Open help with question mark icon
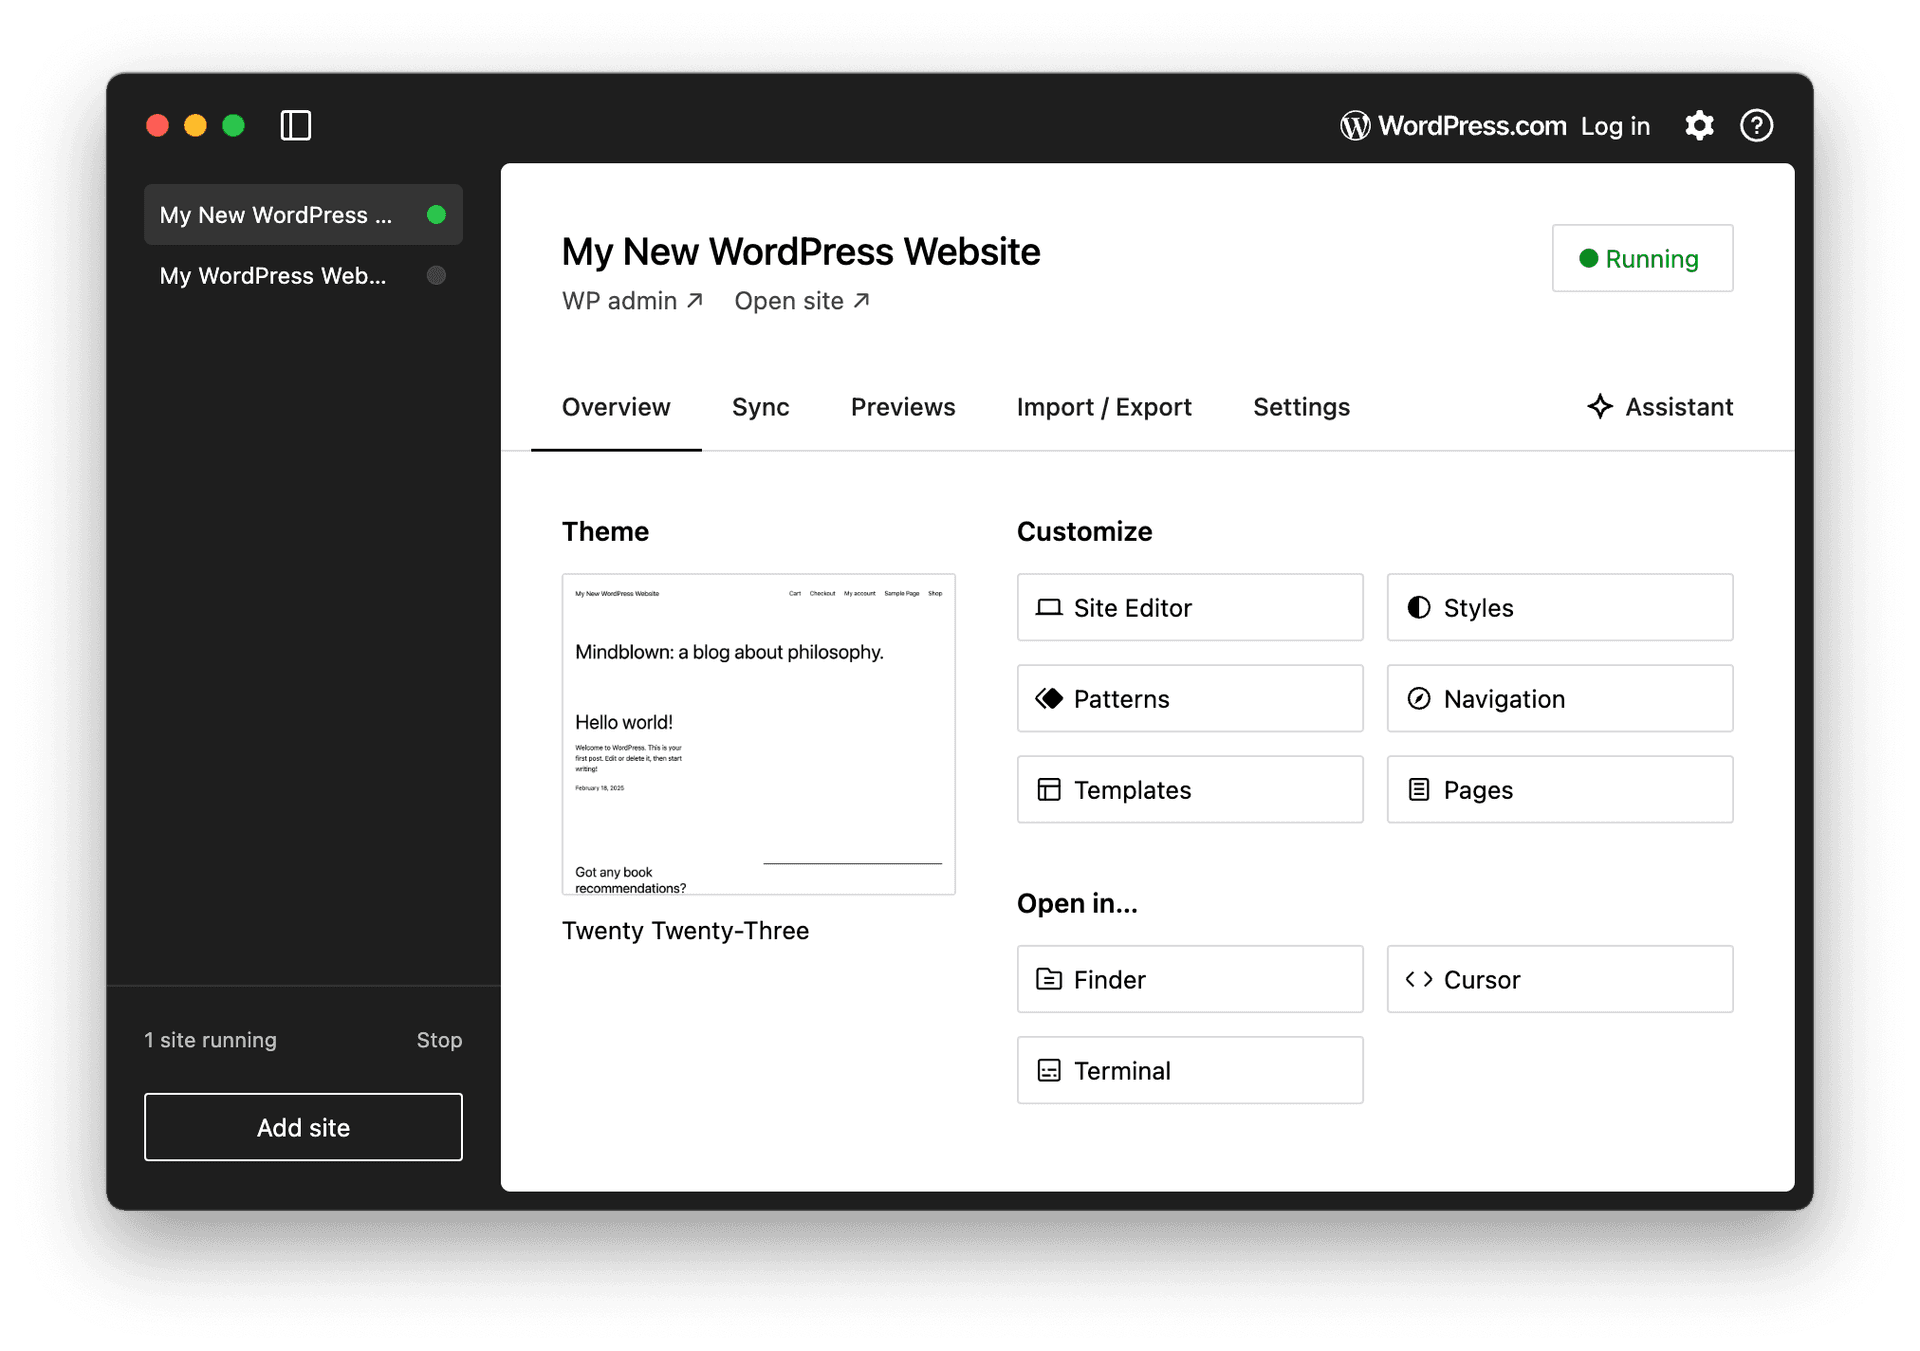Viewport: 1920px width, 1351px height. coord(1756,126)
